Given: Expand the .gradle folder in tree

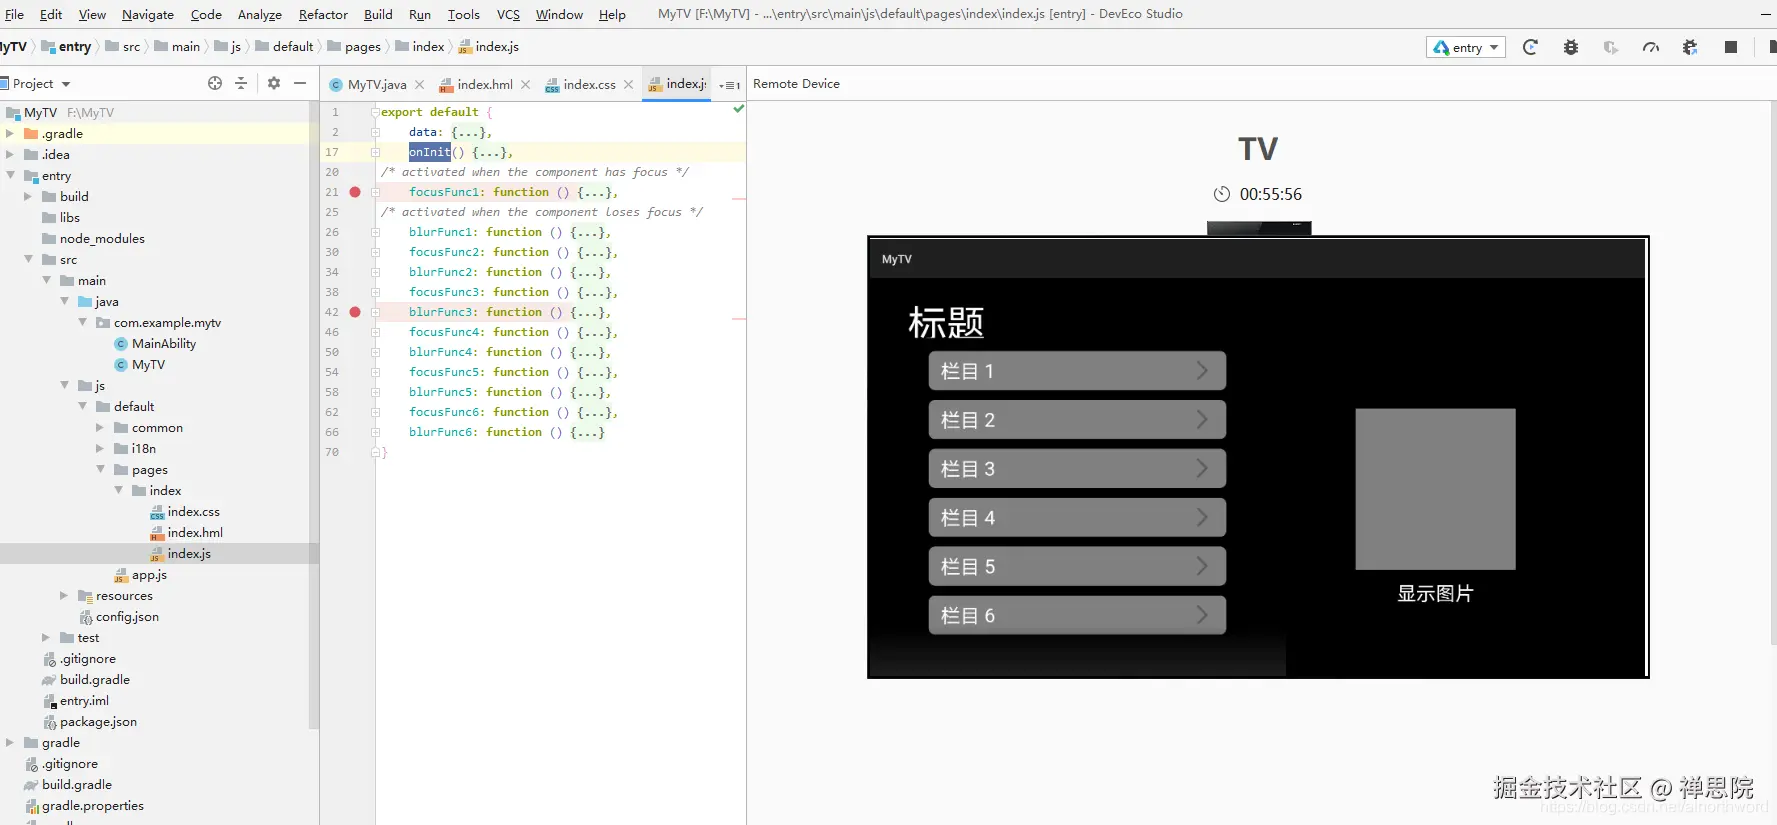Looking at the screenshot, I should [x=10, y=133].
